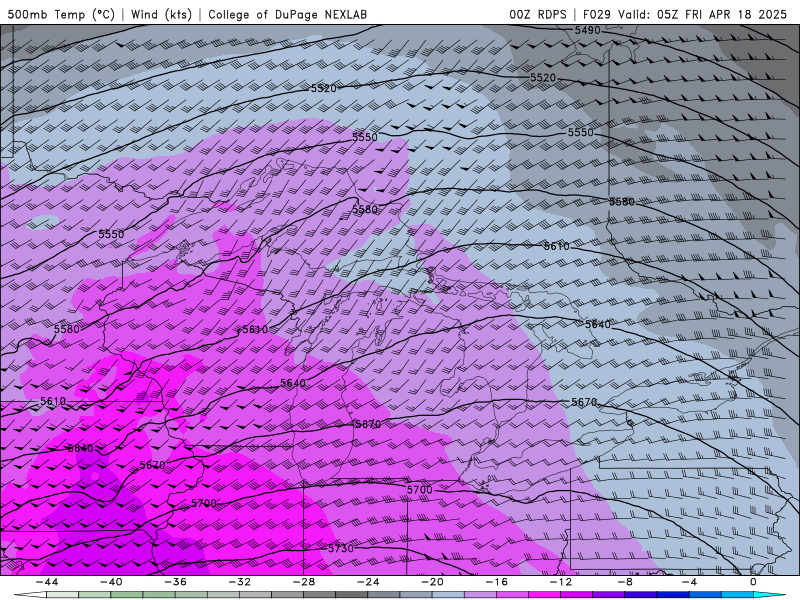Click the "500mb Temp (°C)" title text

click(61, 14)
